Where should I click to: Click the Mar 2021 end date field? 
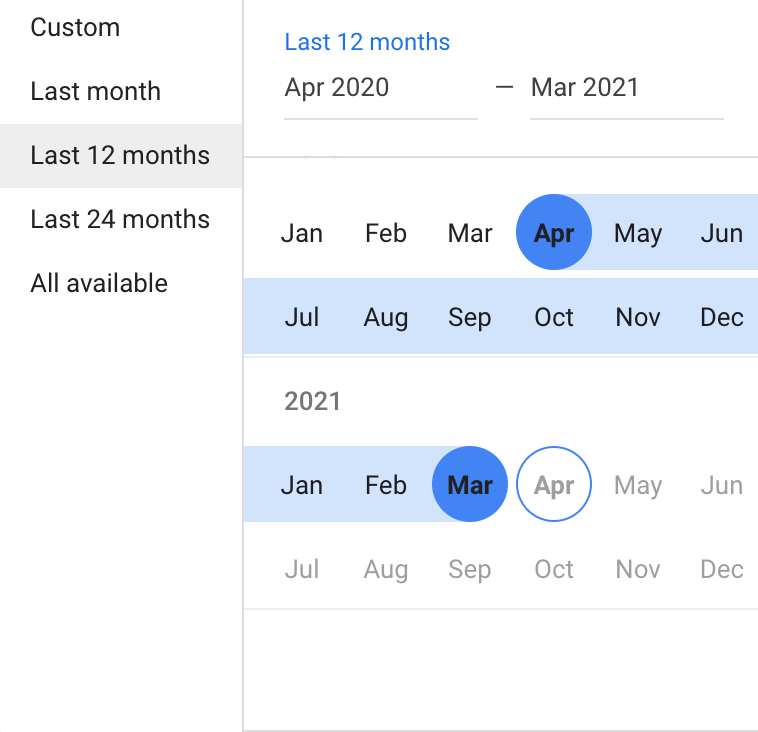pos(626,88)
